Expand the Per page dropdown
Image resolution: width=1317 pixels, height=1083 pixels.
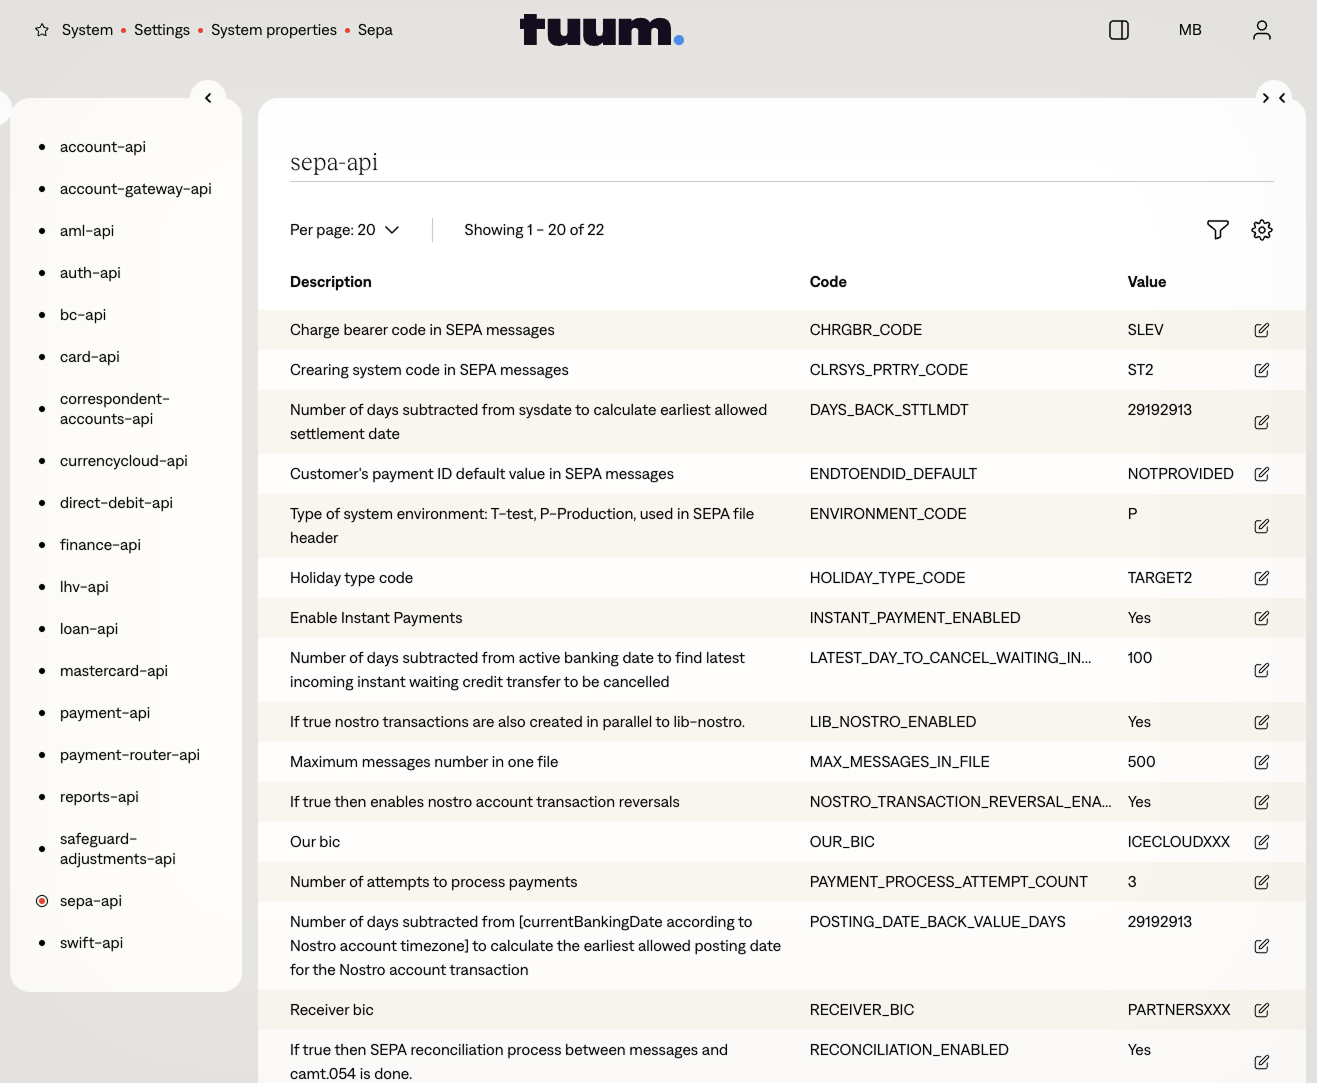pyautogui.click(x=344, y=230)
